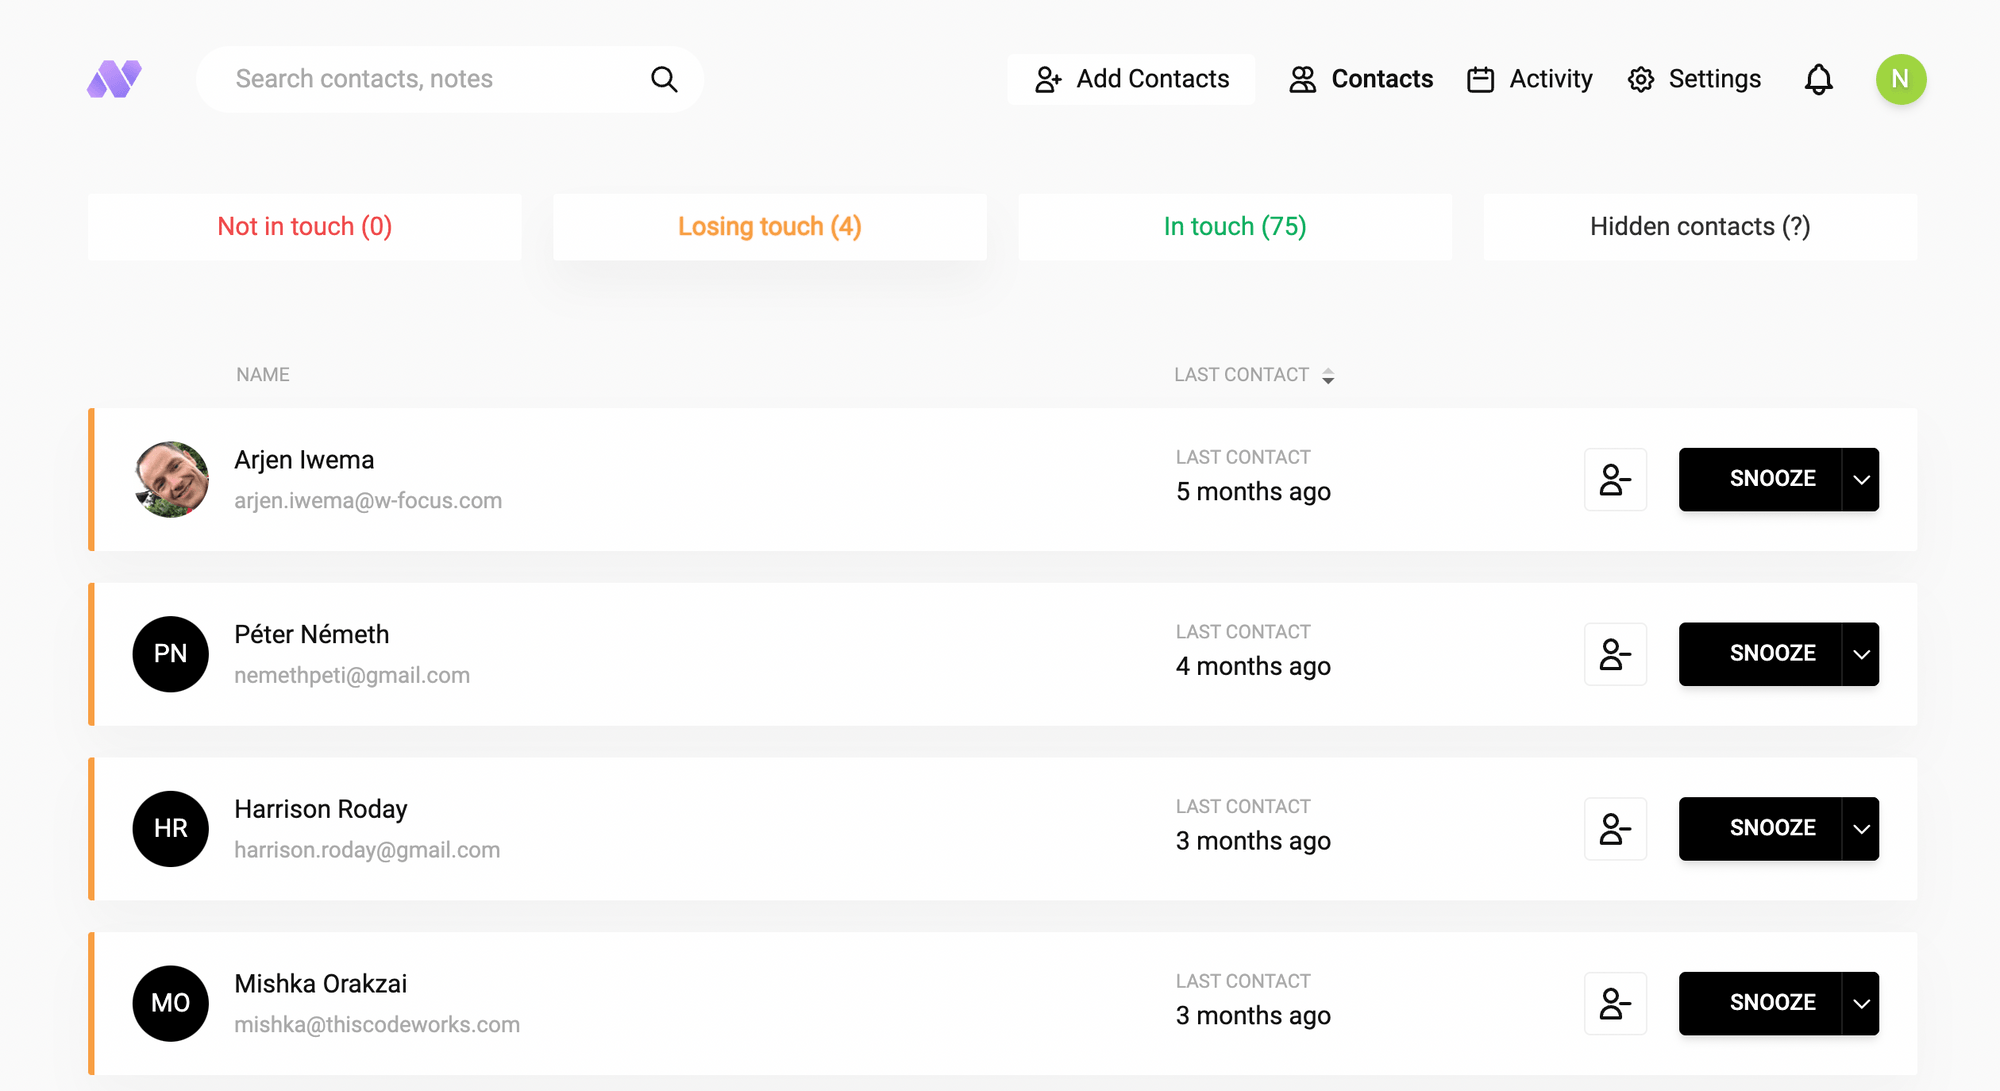The height and width of the screenshot is (1091, 2000).
Task: Expand snooze options for Péter Németh
Action: point(1861,654)
